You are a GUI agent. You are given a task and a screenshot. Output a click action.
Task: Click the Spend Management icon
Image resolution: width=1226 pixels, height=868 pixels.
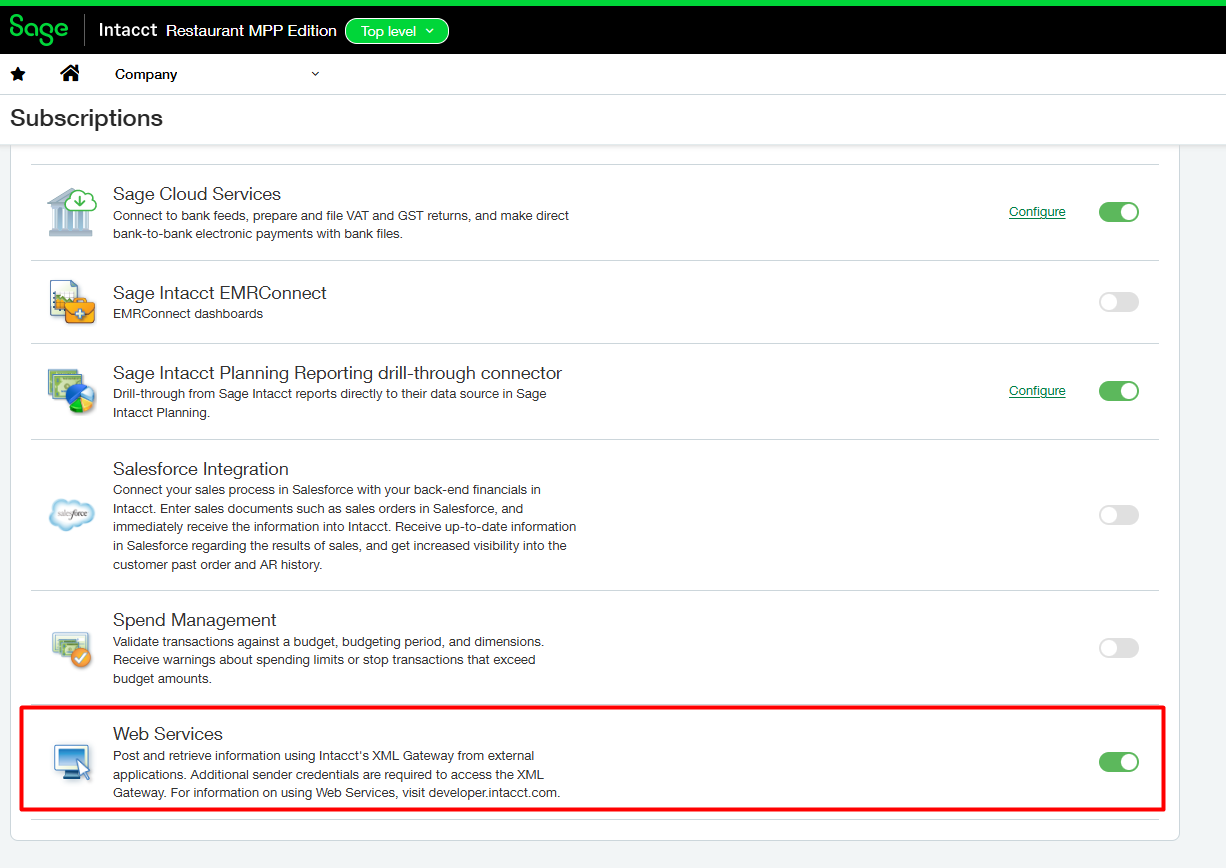(x=71, y=648)
